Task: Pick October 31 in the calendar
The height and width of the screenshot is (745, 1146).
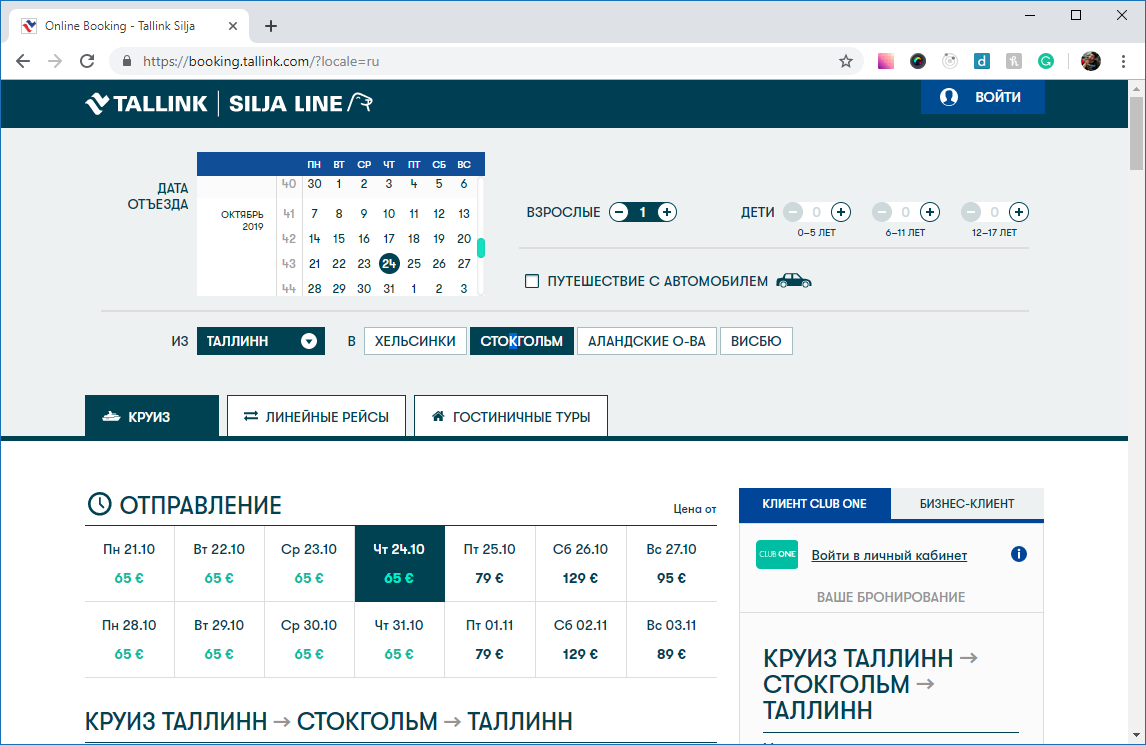Action: 389,289
